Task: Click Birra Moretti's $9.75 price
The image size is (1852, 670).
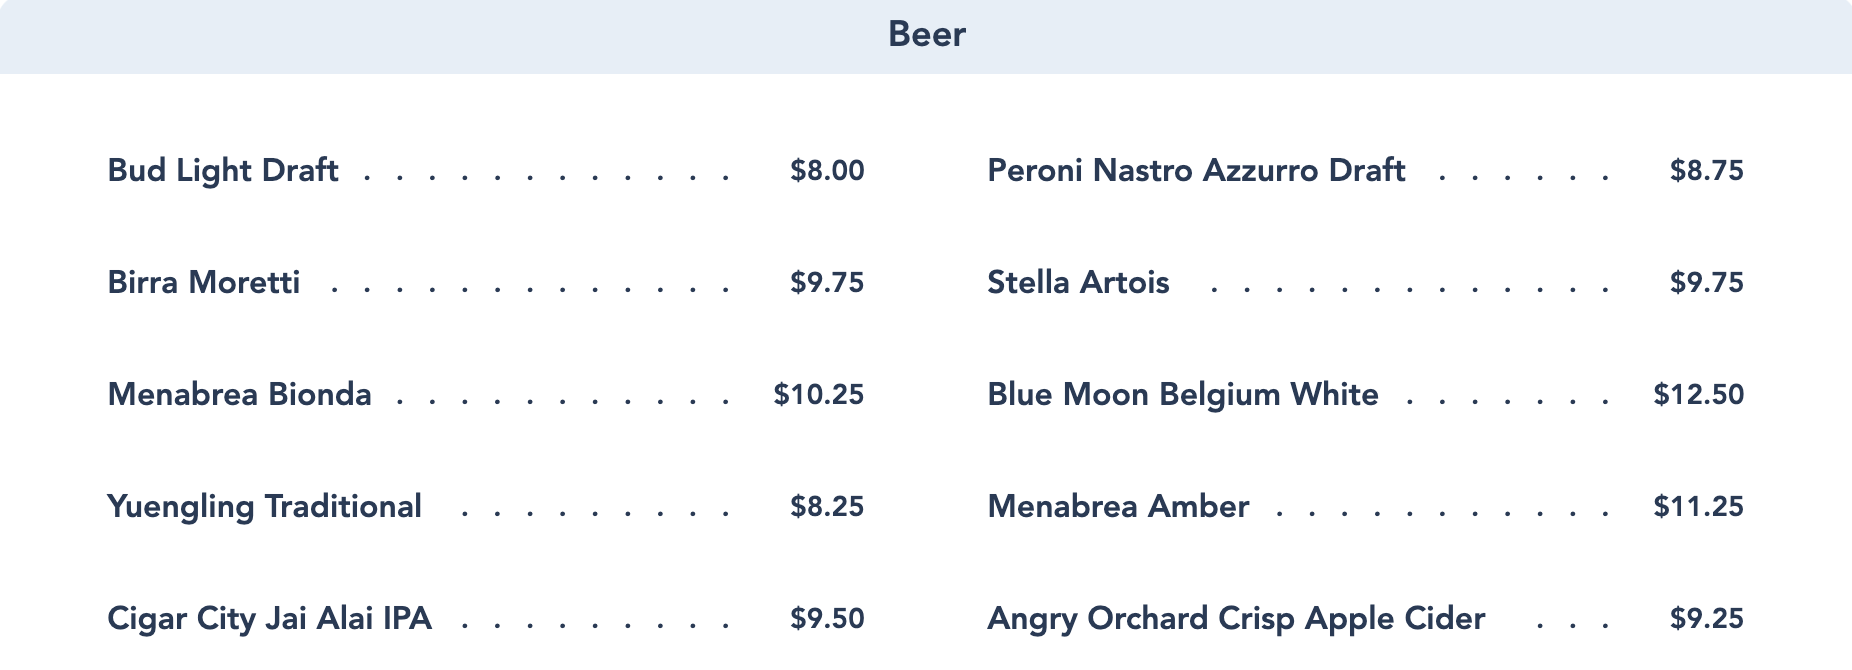Action: pyautogui.click(x=827, y=283)
